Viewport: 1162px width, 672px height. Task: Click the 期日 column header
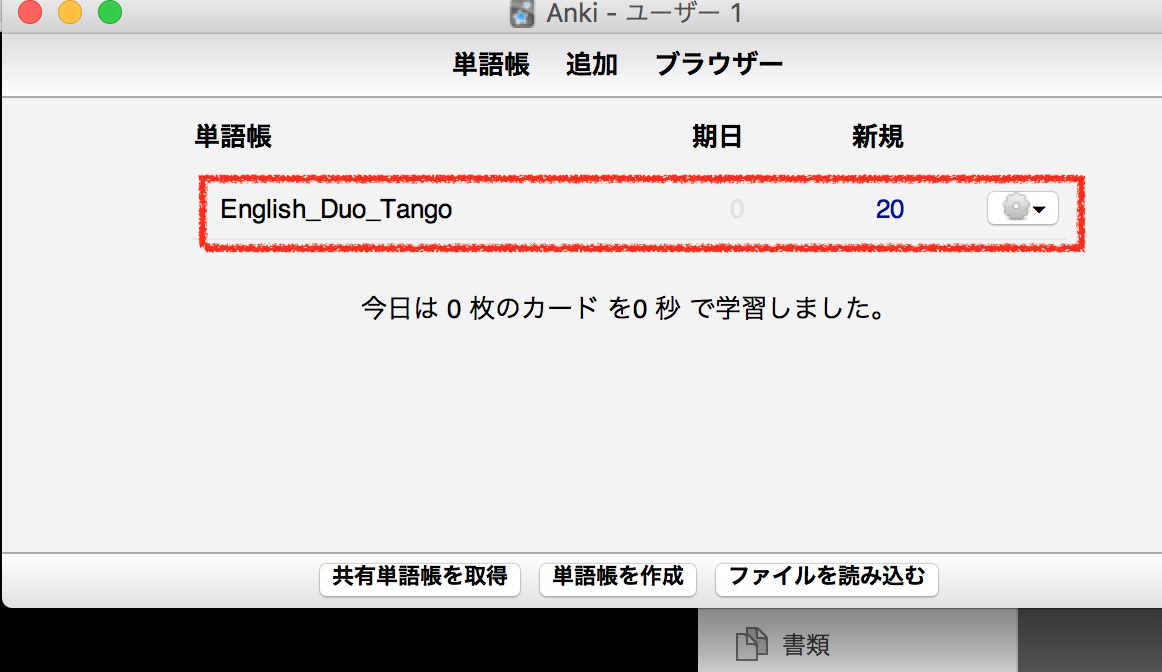[x=717, y=136]
